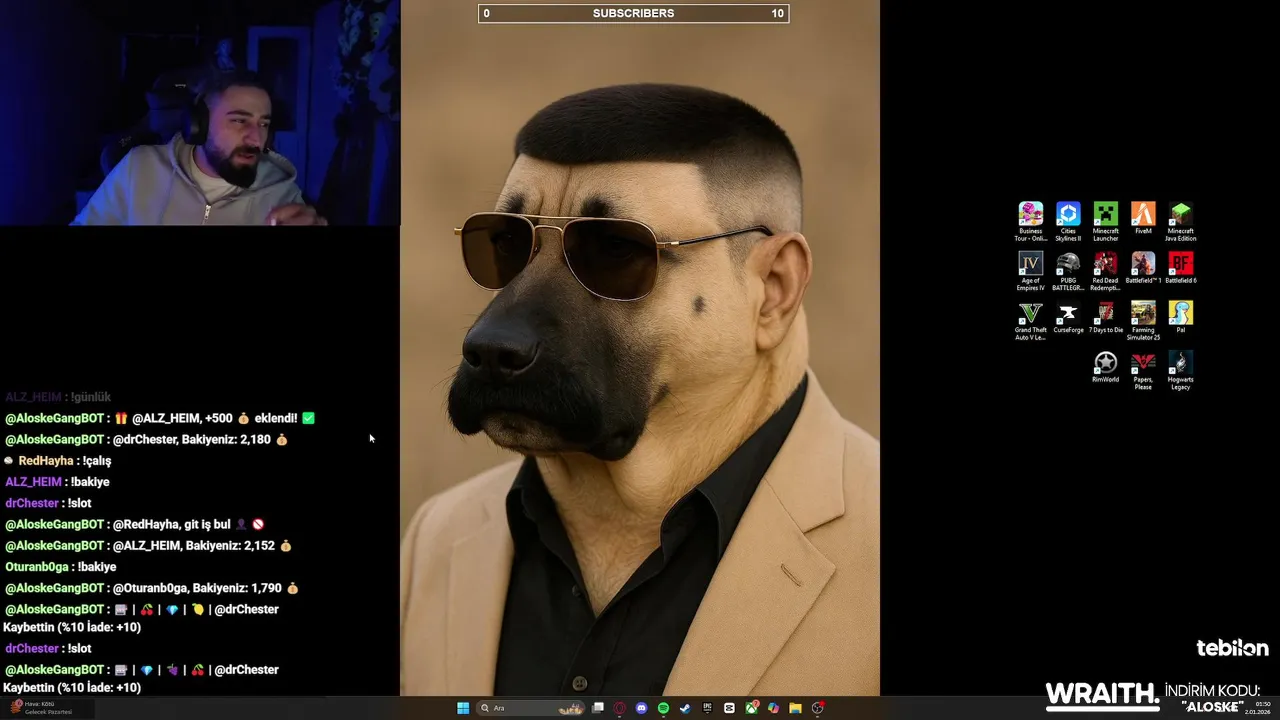
Task: Open the taskbar clock and date
Action: [x=1258, y=708]
